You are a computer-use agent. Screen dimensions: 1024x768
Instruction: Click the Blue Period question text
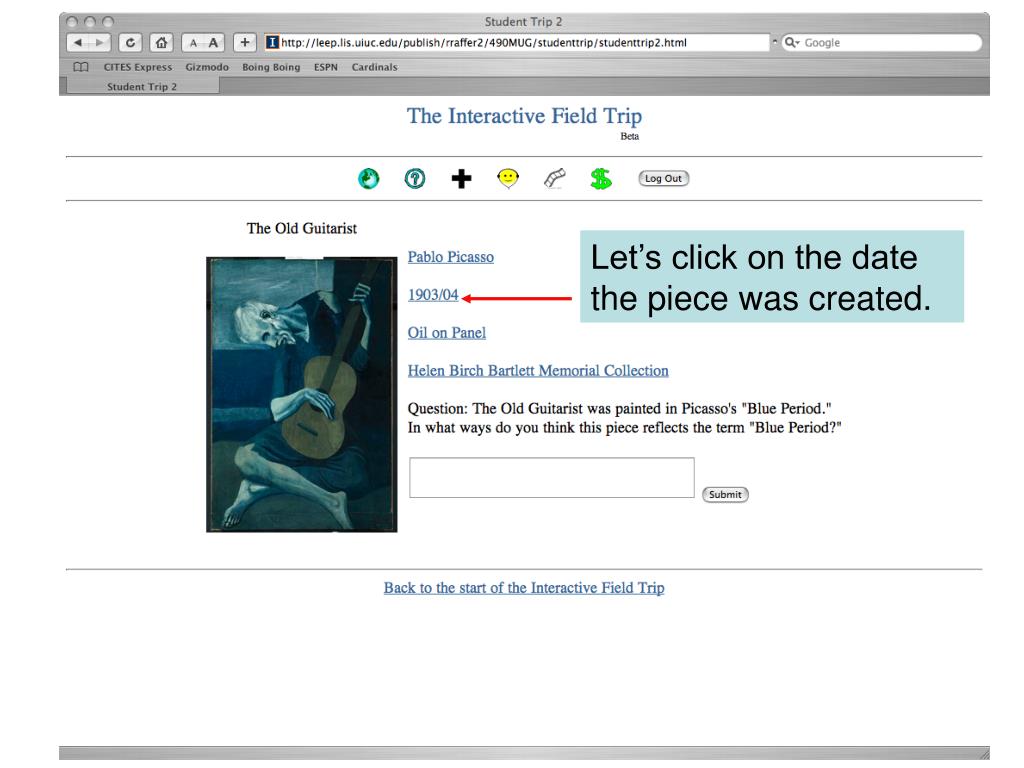click(x=624, y=418)
